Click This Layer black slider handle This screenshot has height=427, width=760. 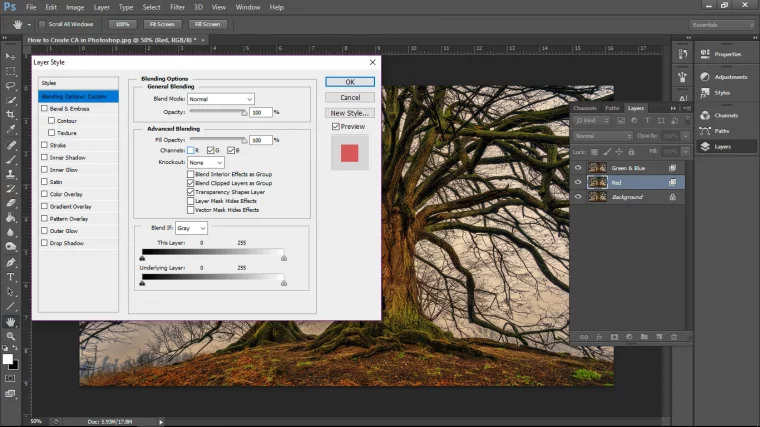[142, 258]
